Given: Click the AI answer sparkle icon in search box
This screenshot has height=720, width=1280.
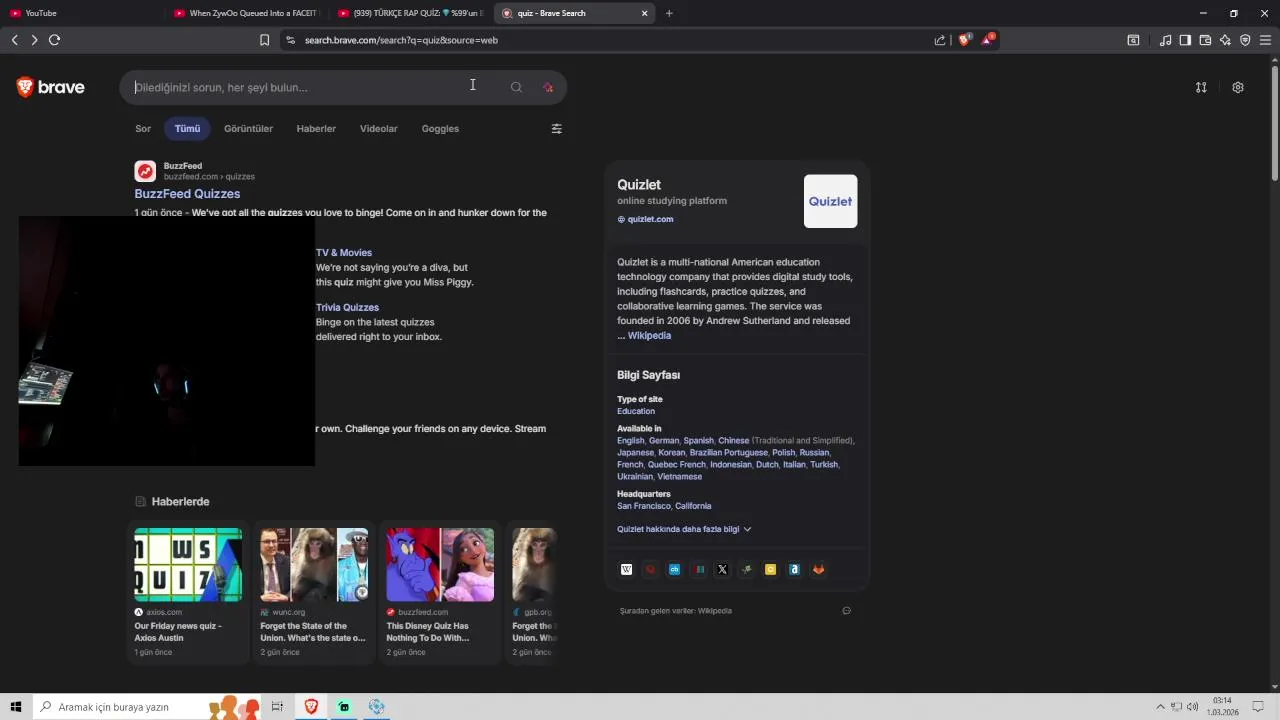Looking at the screenshot, I should click(548, 87).
